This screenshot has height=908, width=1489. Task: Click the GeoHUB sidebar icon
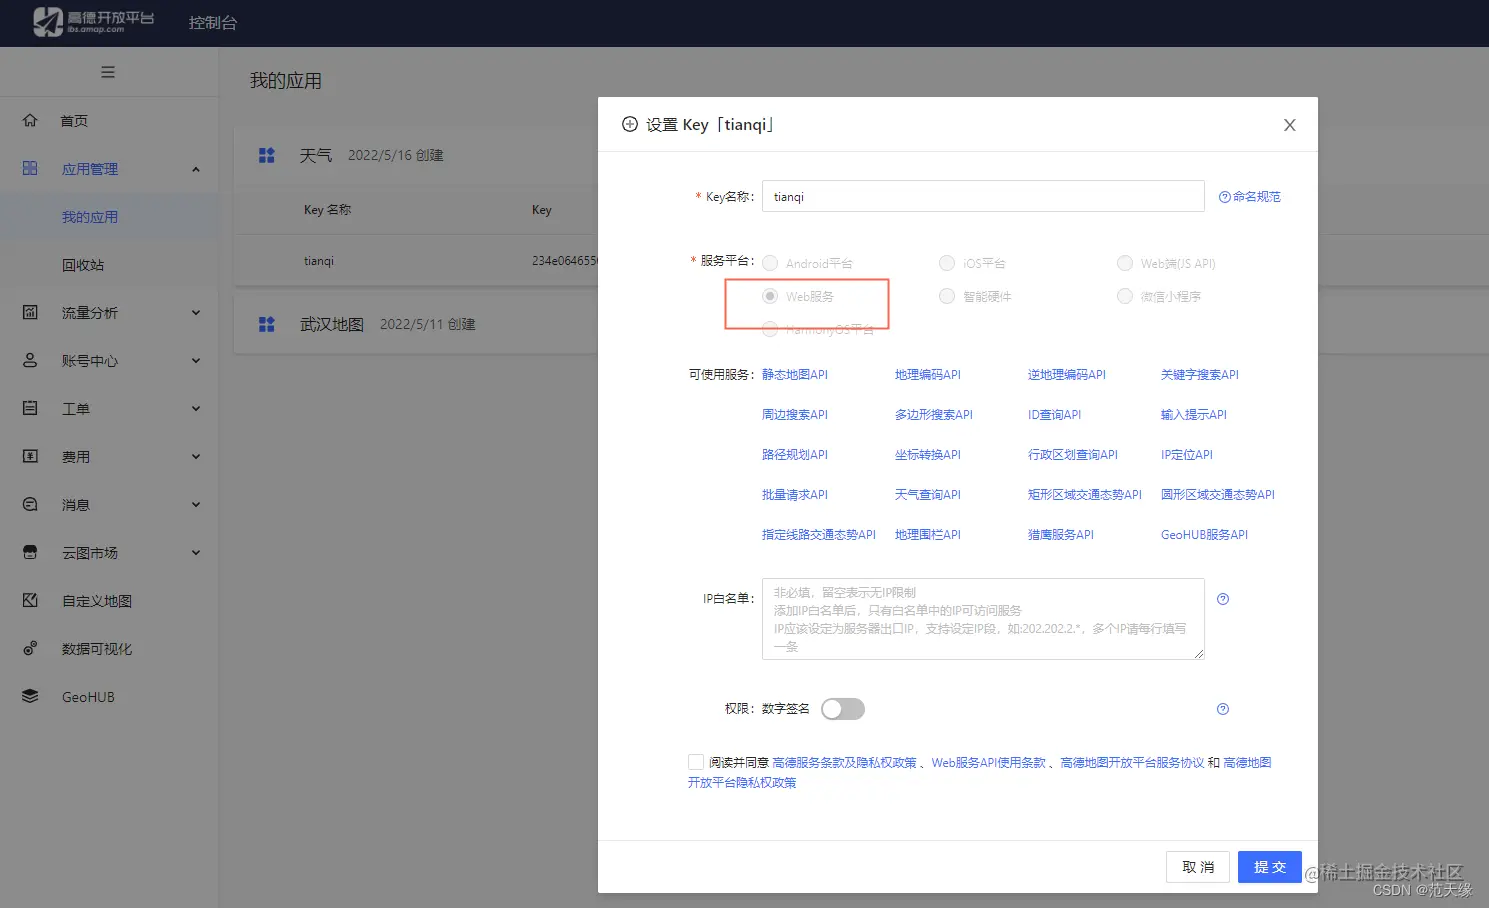29,696
